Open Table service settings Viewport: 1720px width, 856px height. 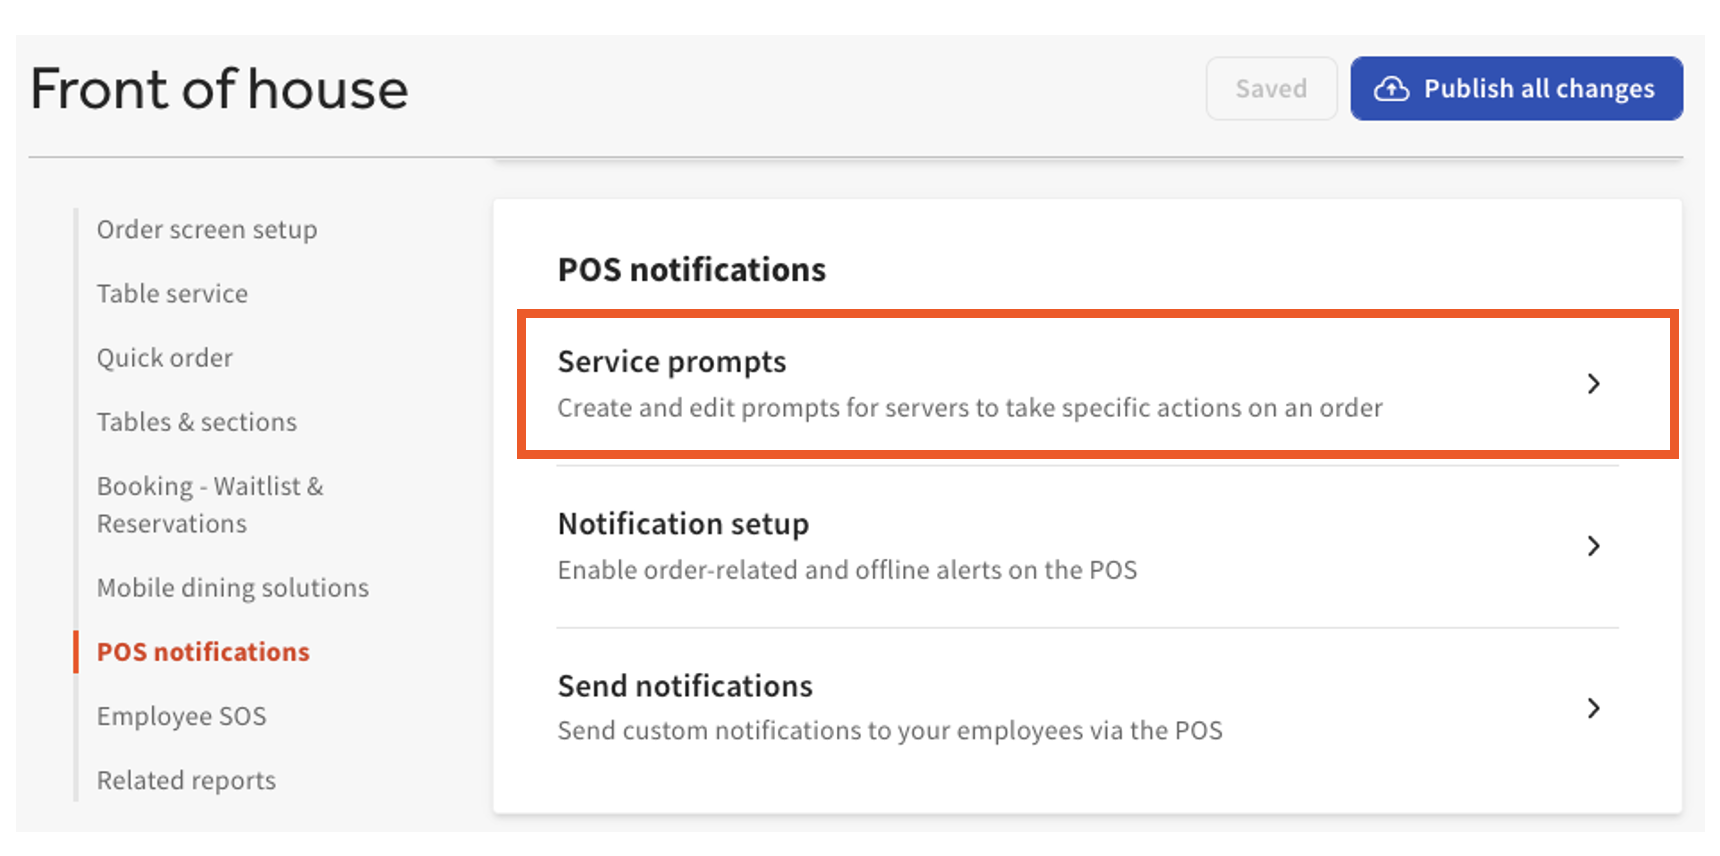(171, 293)
